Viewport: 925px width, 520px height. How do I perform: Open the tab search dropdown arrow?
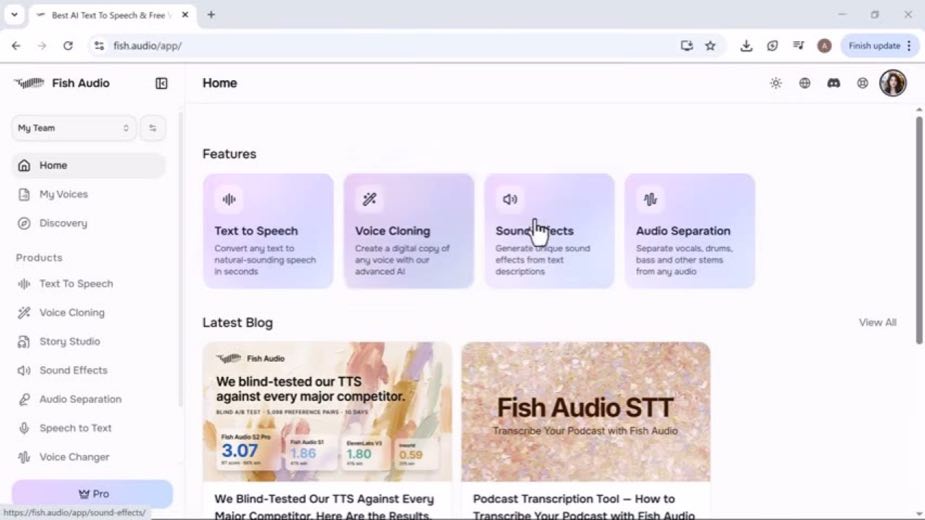(14, 15)
